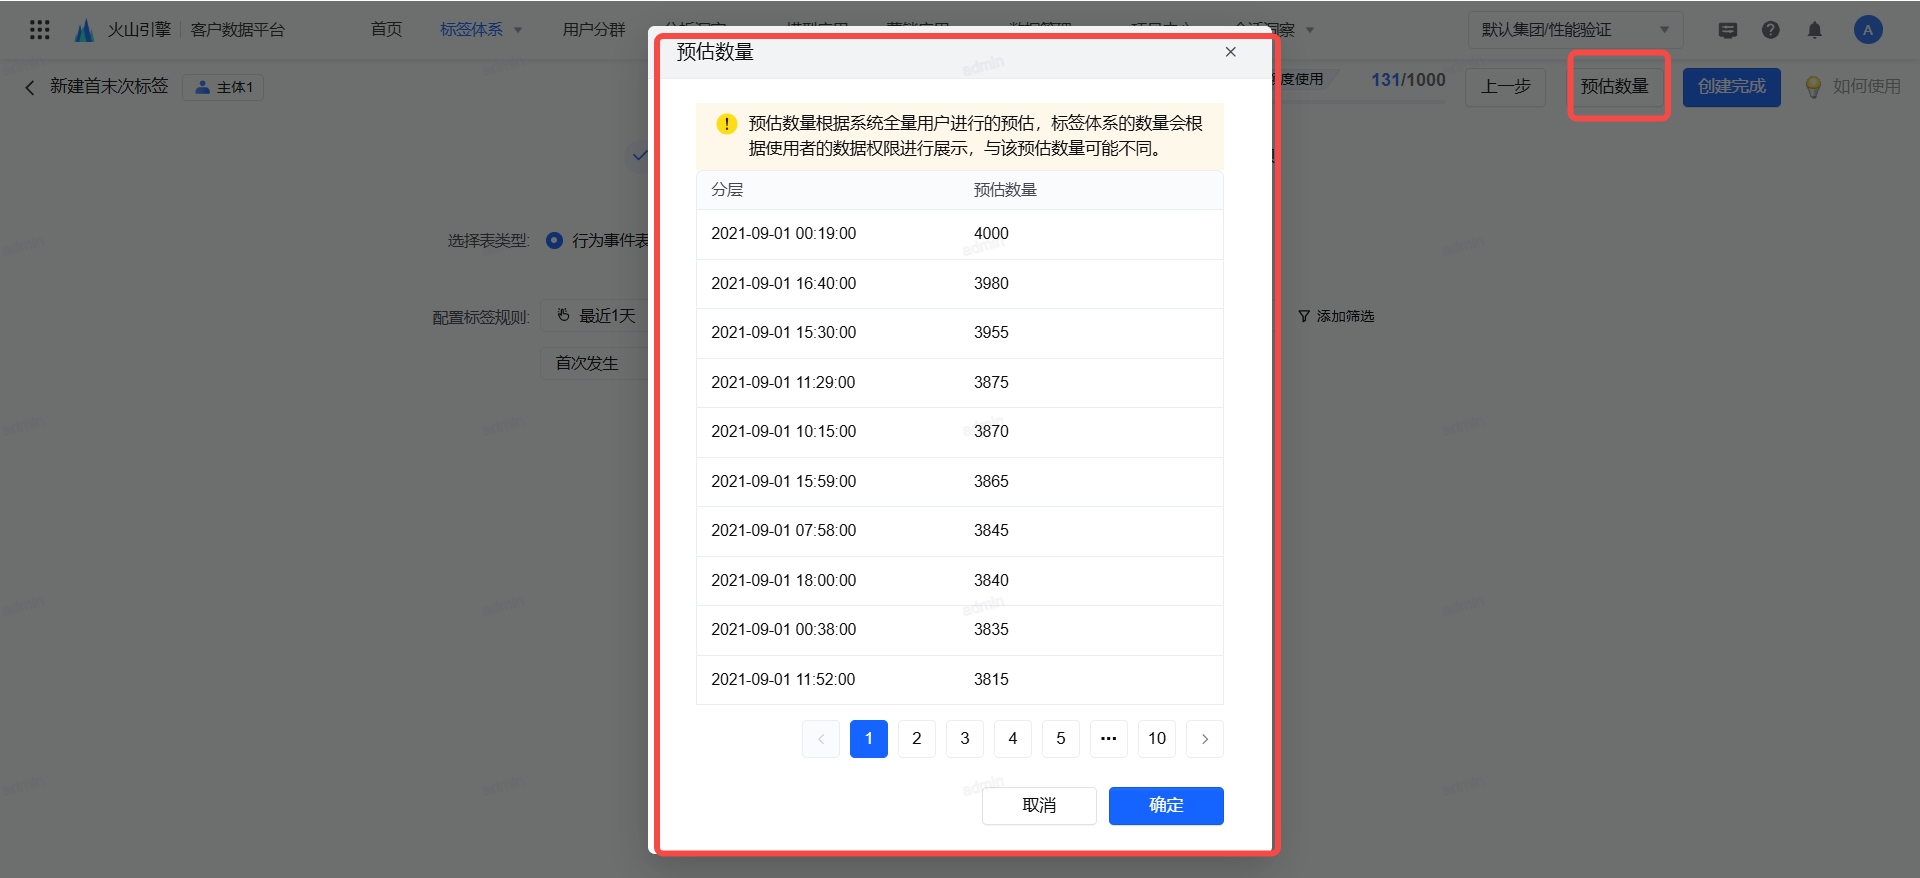Click the estimate value 3845
Screen dimensions: 1920x878
(x=991, y=531)
